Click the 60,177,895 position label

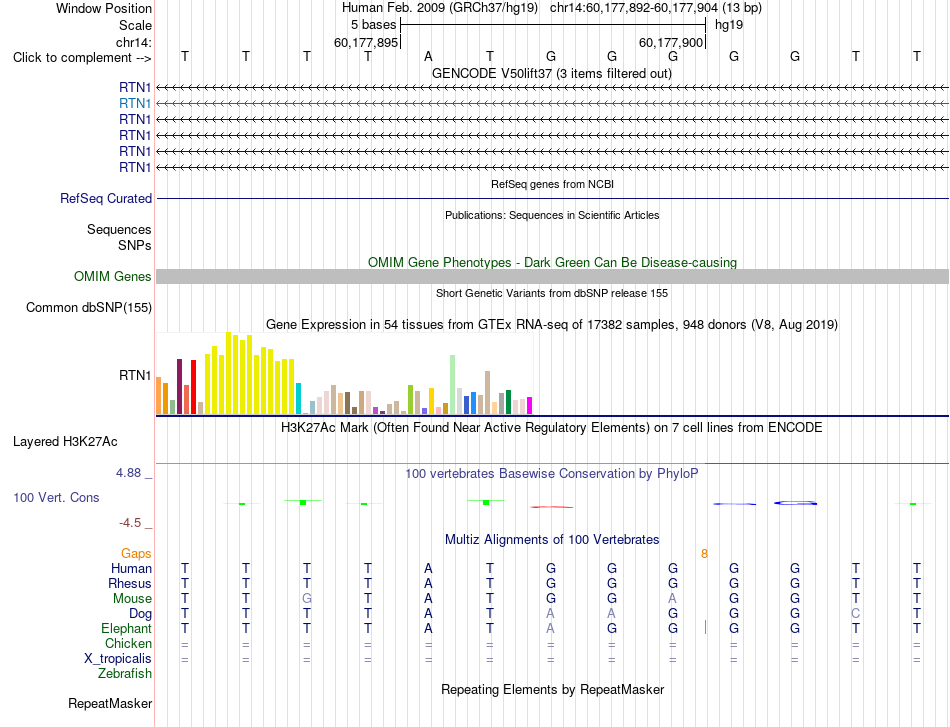[x=366, y=42]
